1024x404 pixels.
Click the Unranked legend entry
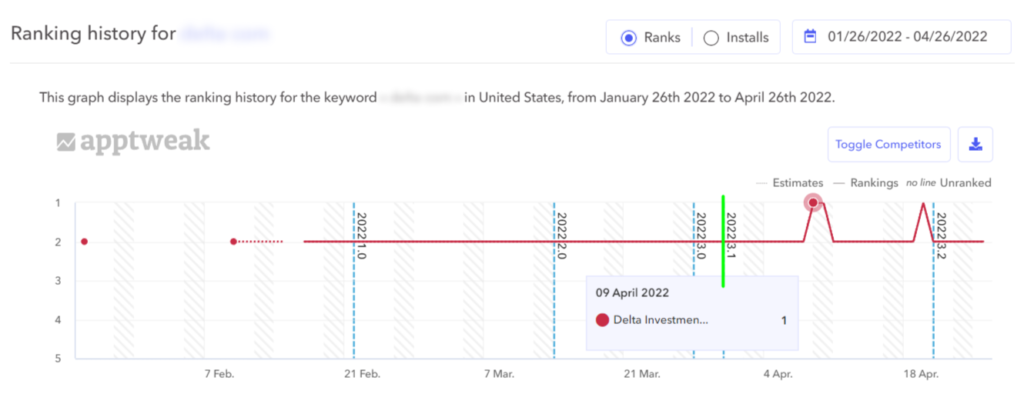948,183
